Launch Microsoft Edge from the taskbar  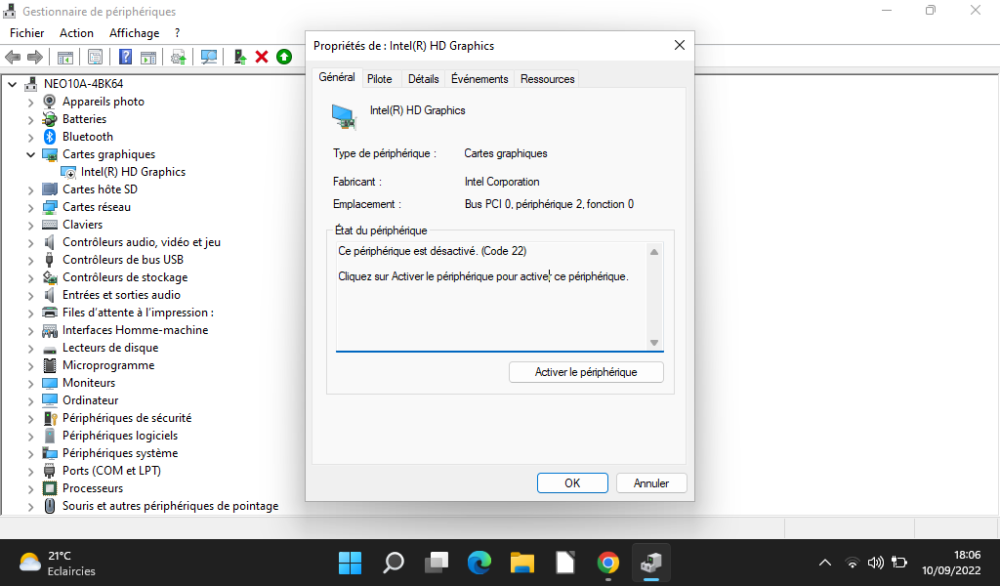pos(479,563)
